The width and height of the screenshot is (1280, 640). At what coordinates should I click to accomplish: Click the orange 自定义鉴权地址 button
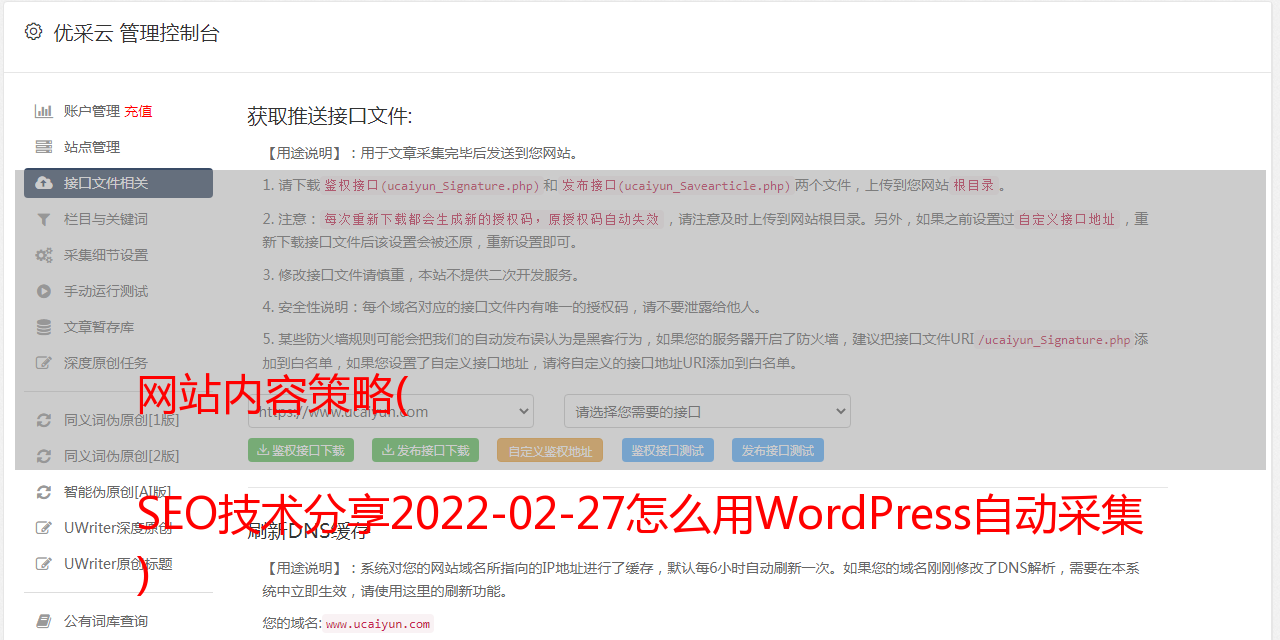[x=550, y=450]
